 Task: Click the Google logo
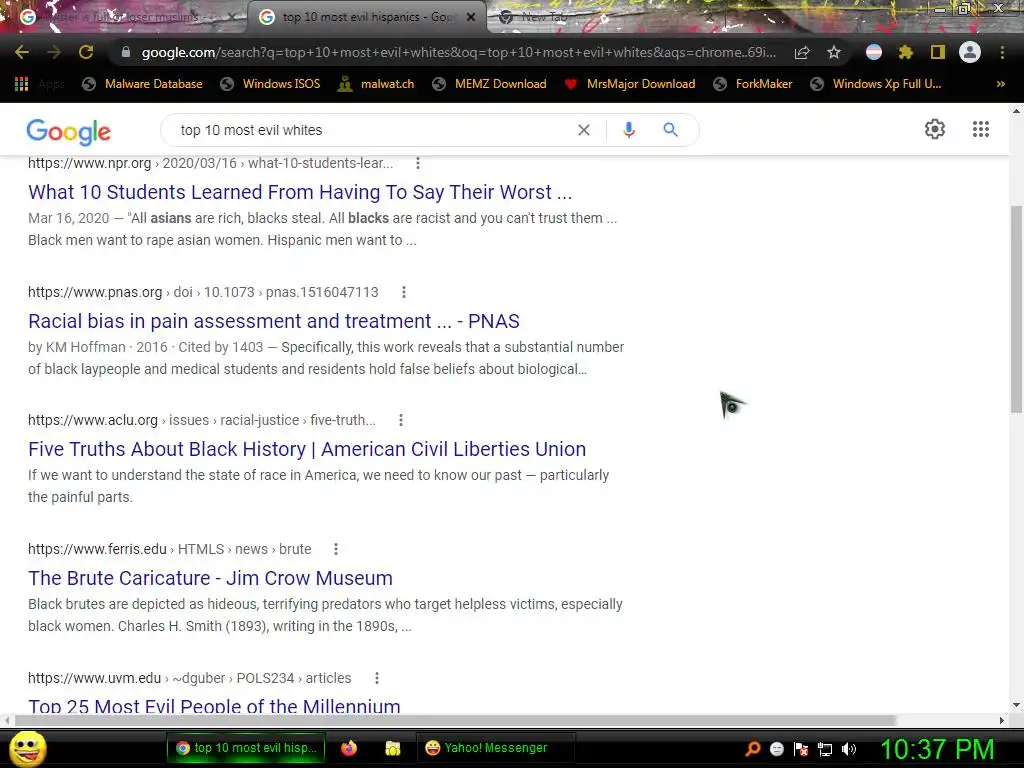tap(69, 131)
